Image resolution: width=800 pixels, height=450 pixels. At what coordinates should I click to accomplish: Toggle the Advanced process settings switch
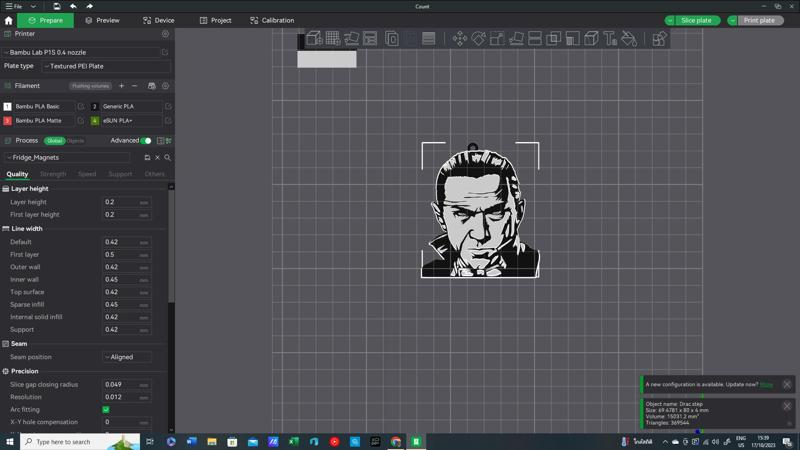(x=146, y=141)
